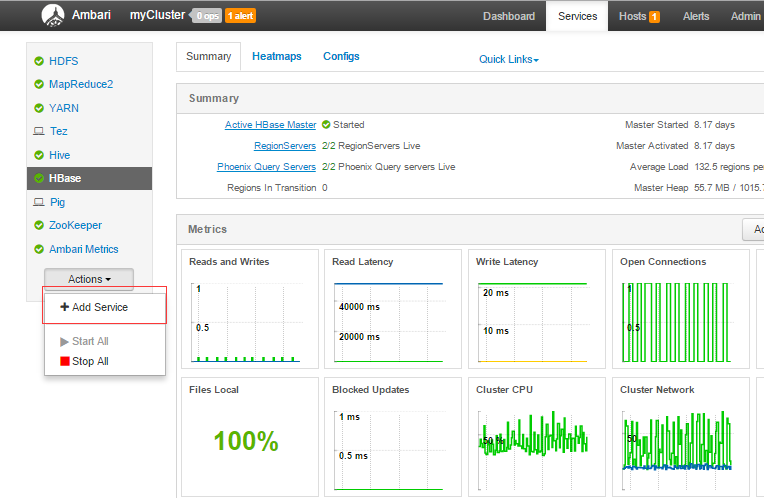Click the Active HBase Master started check icon
Screen dimensions: 764x498
coord(326,125)
